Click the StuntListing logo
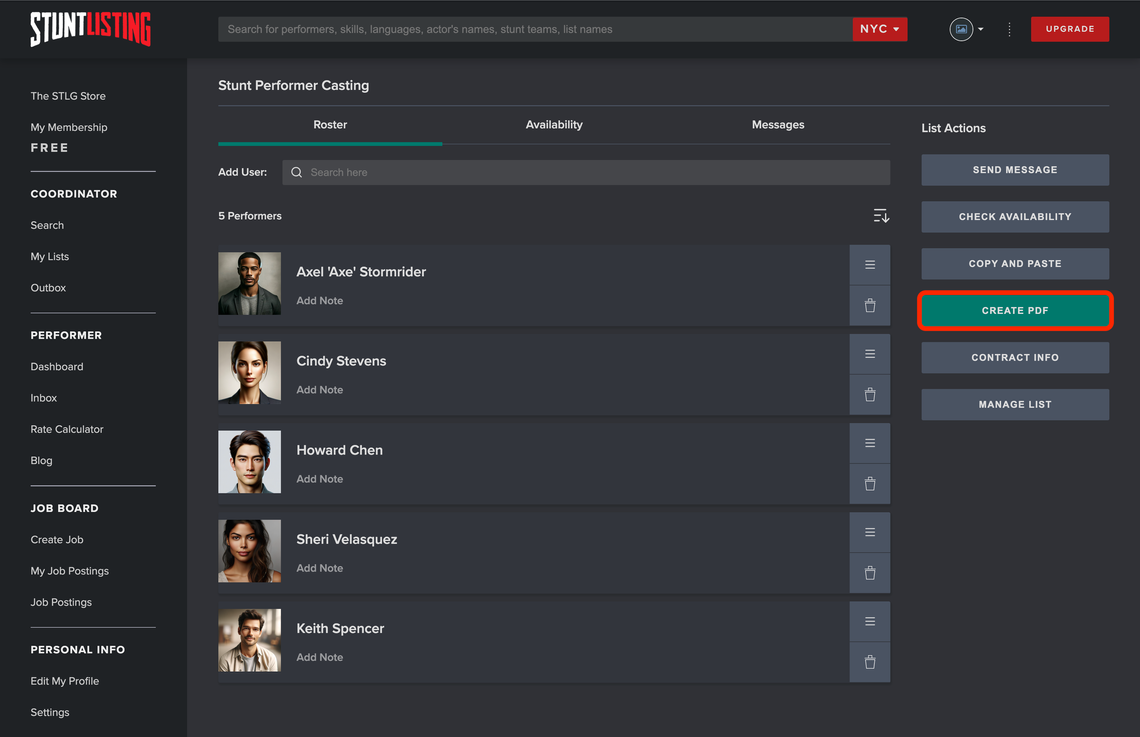Viewport: 1140px width, 737px height. (90, 29)
